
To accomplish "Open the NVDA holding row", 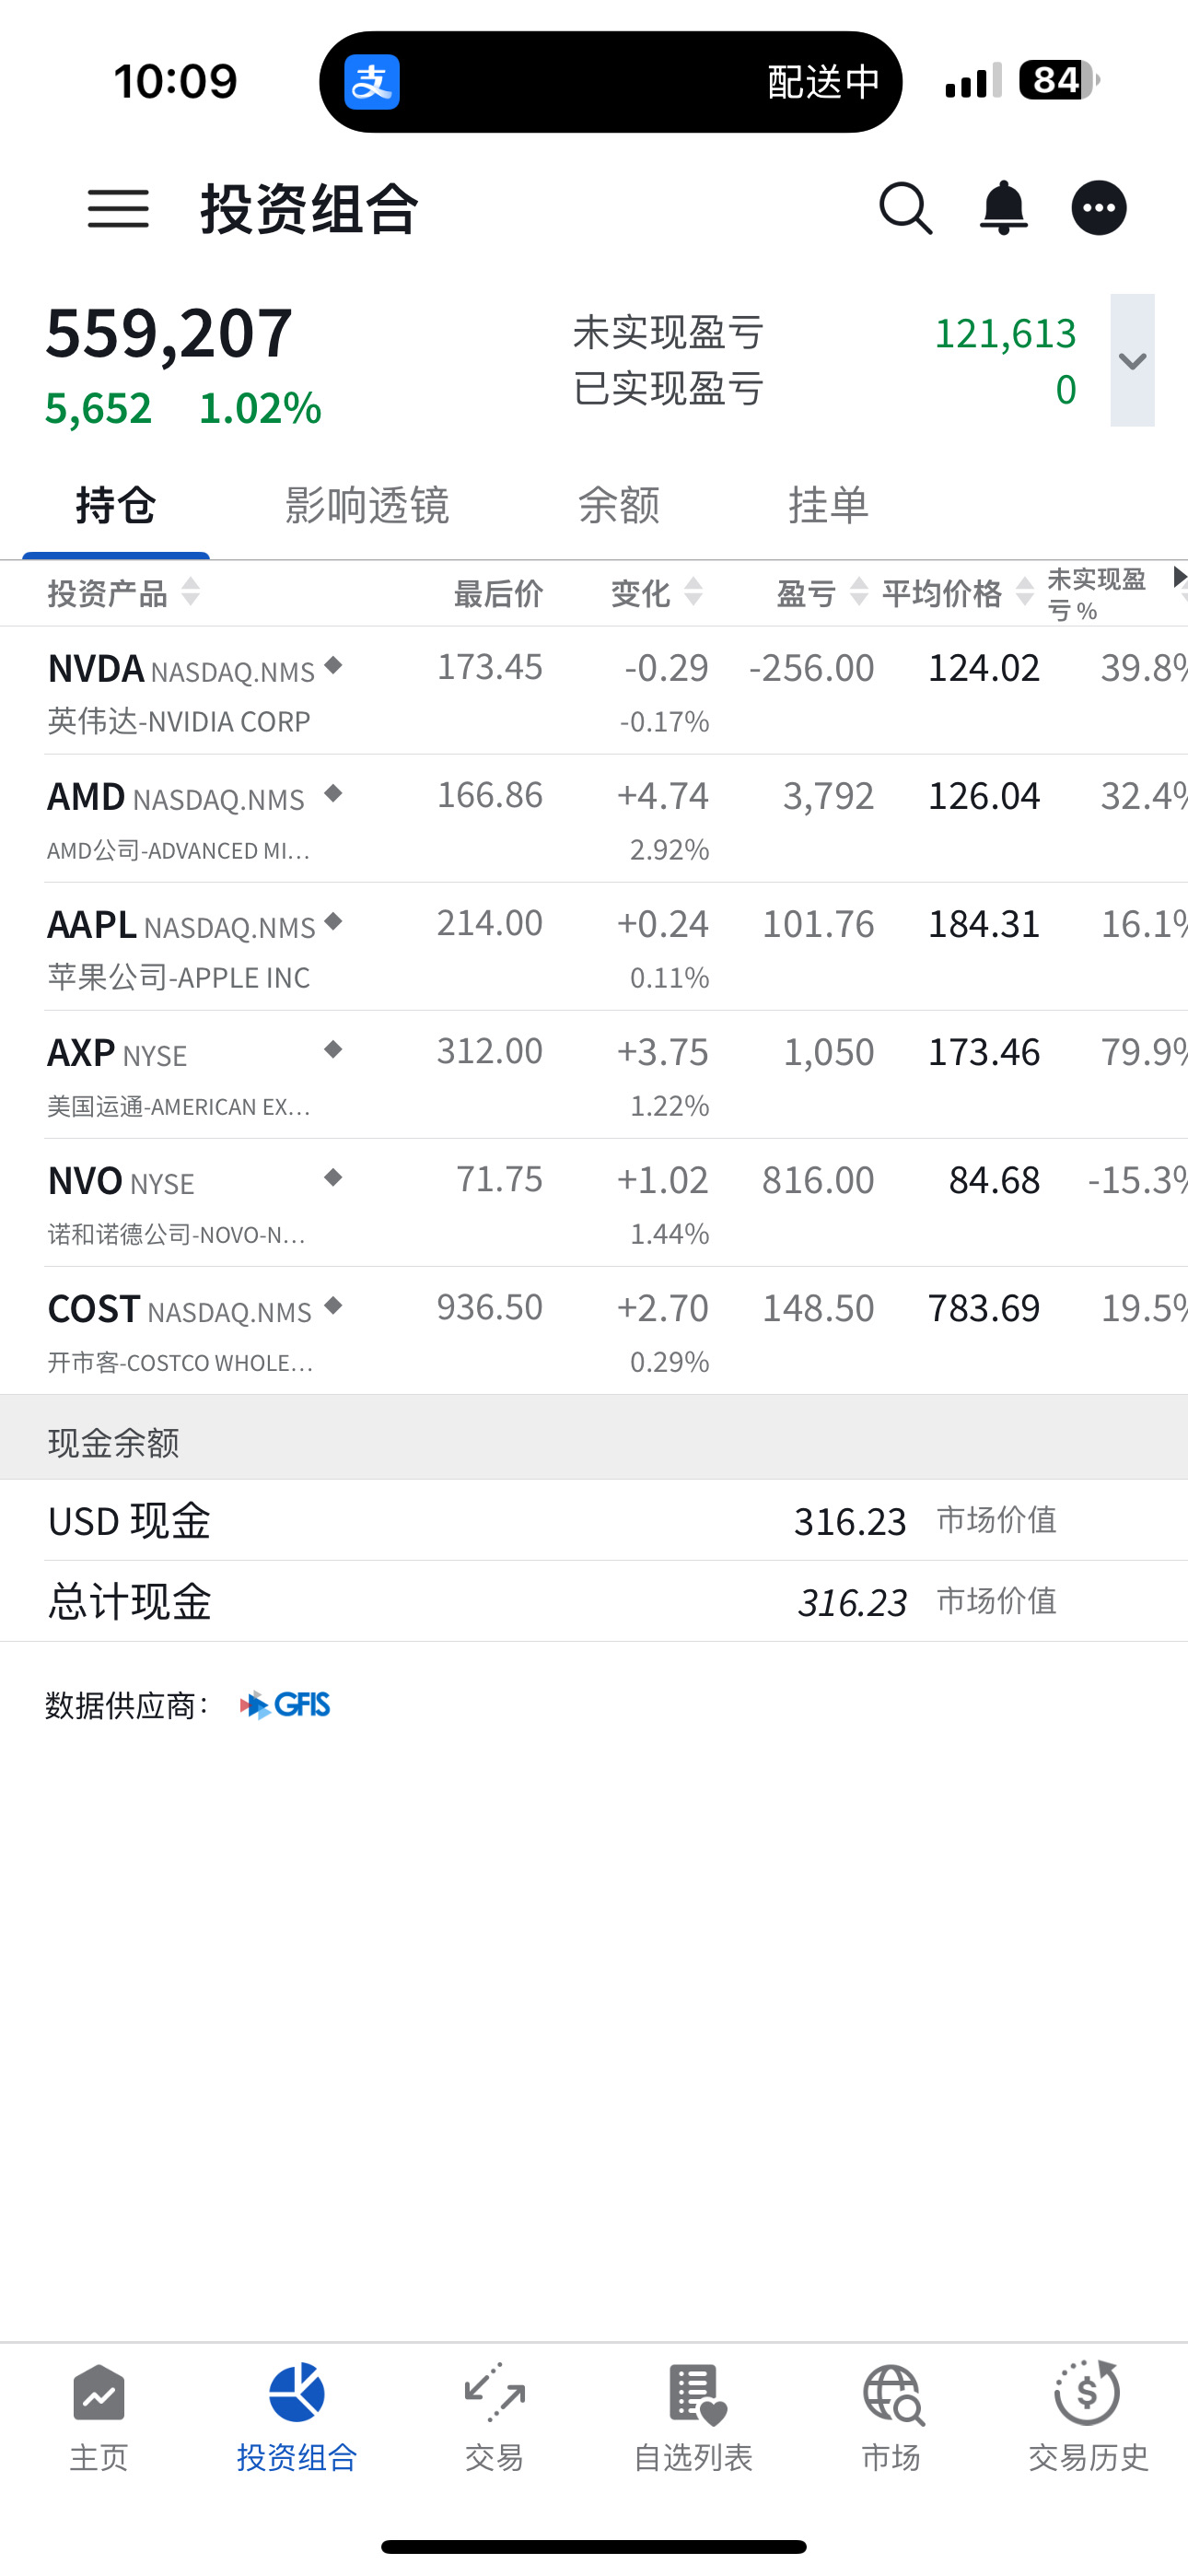I will coord(594,691).
